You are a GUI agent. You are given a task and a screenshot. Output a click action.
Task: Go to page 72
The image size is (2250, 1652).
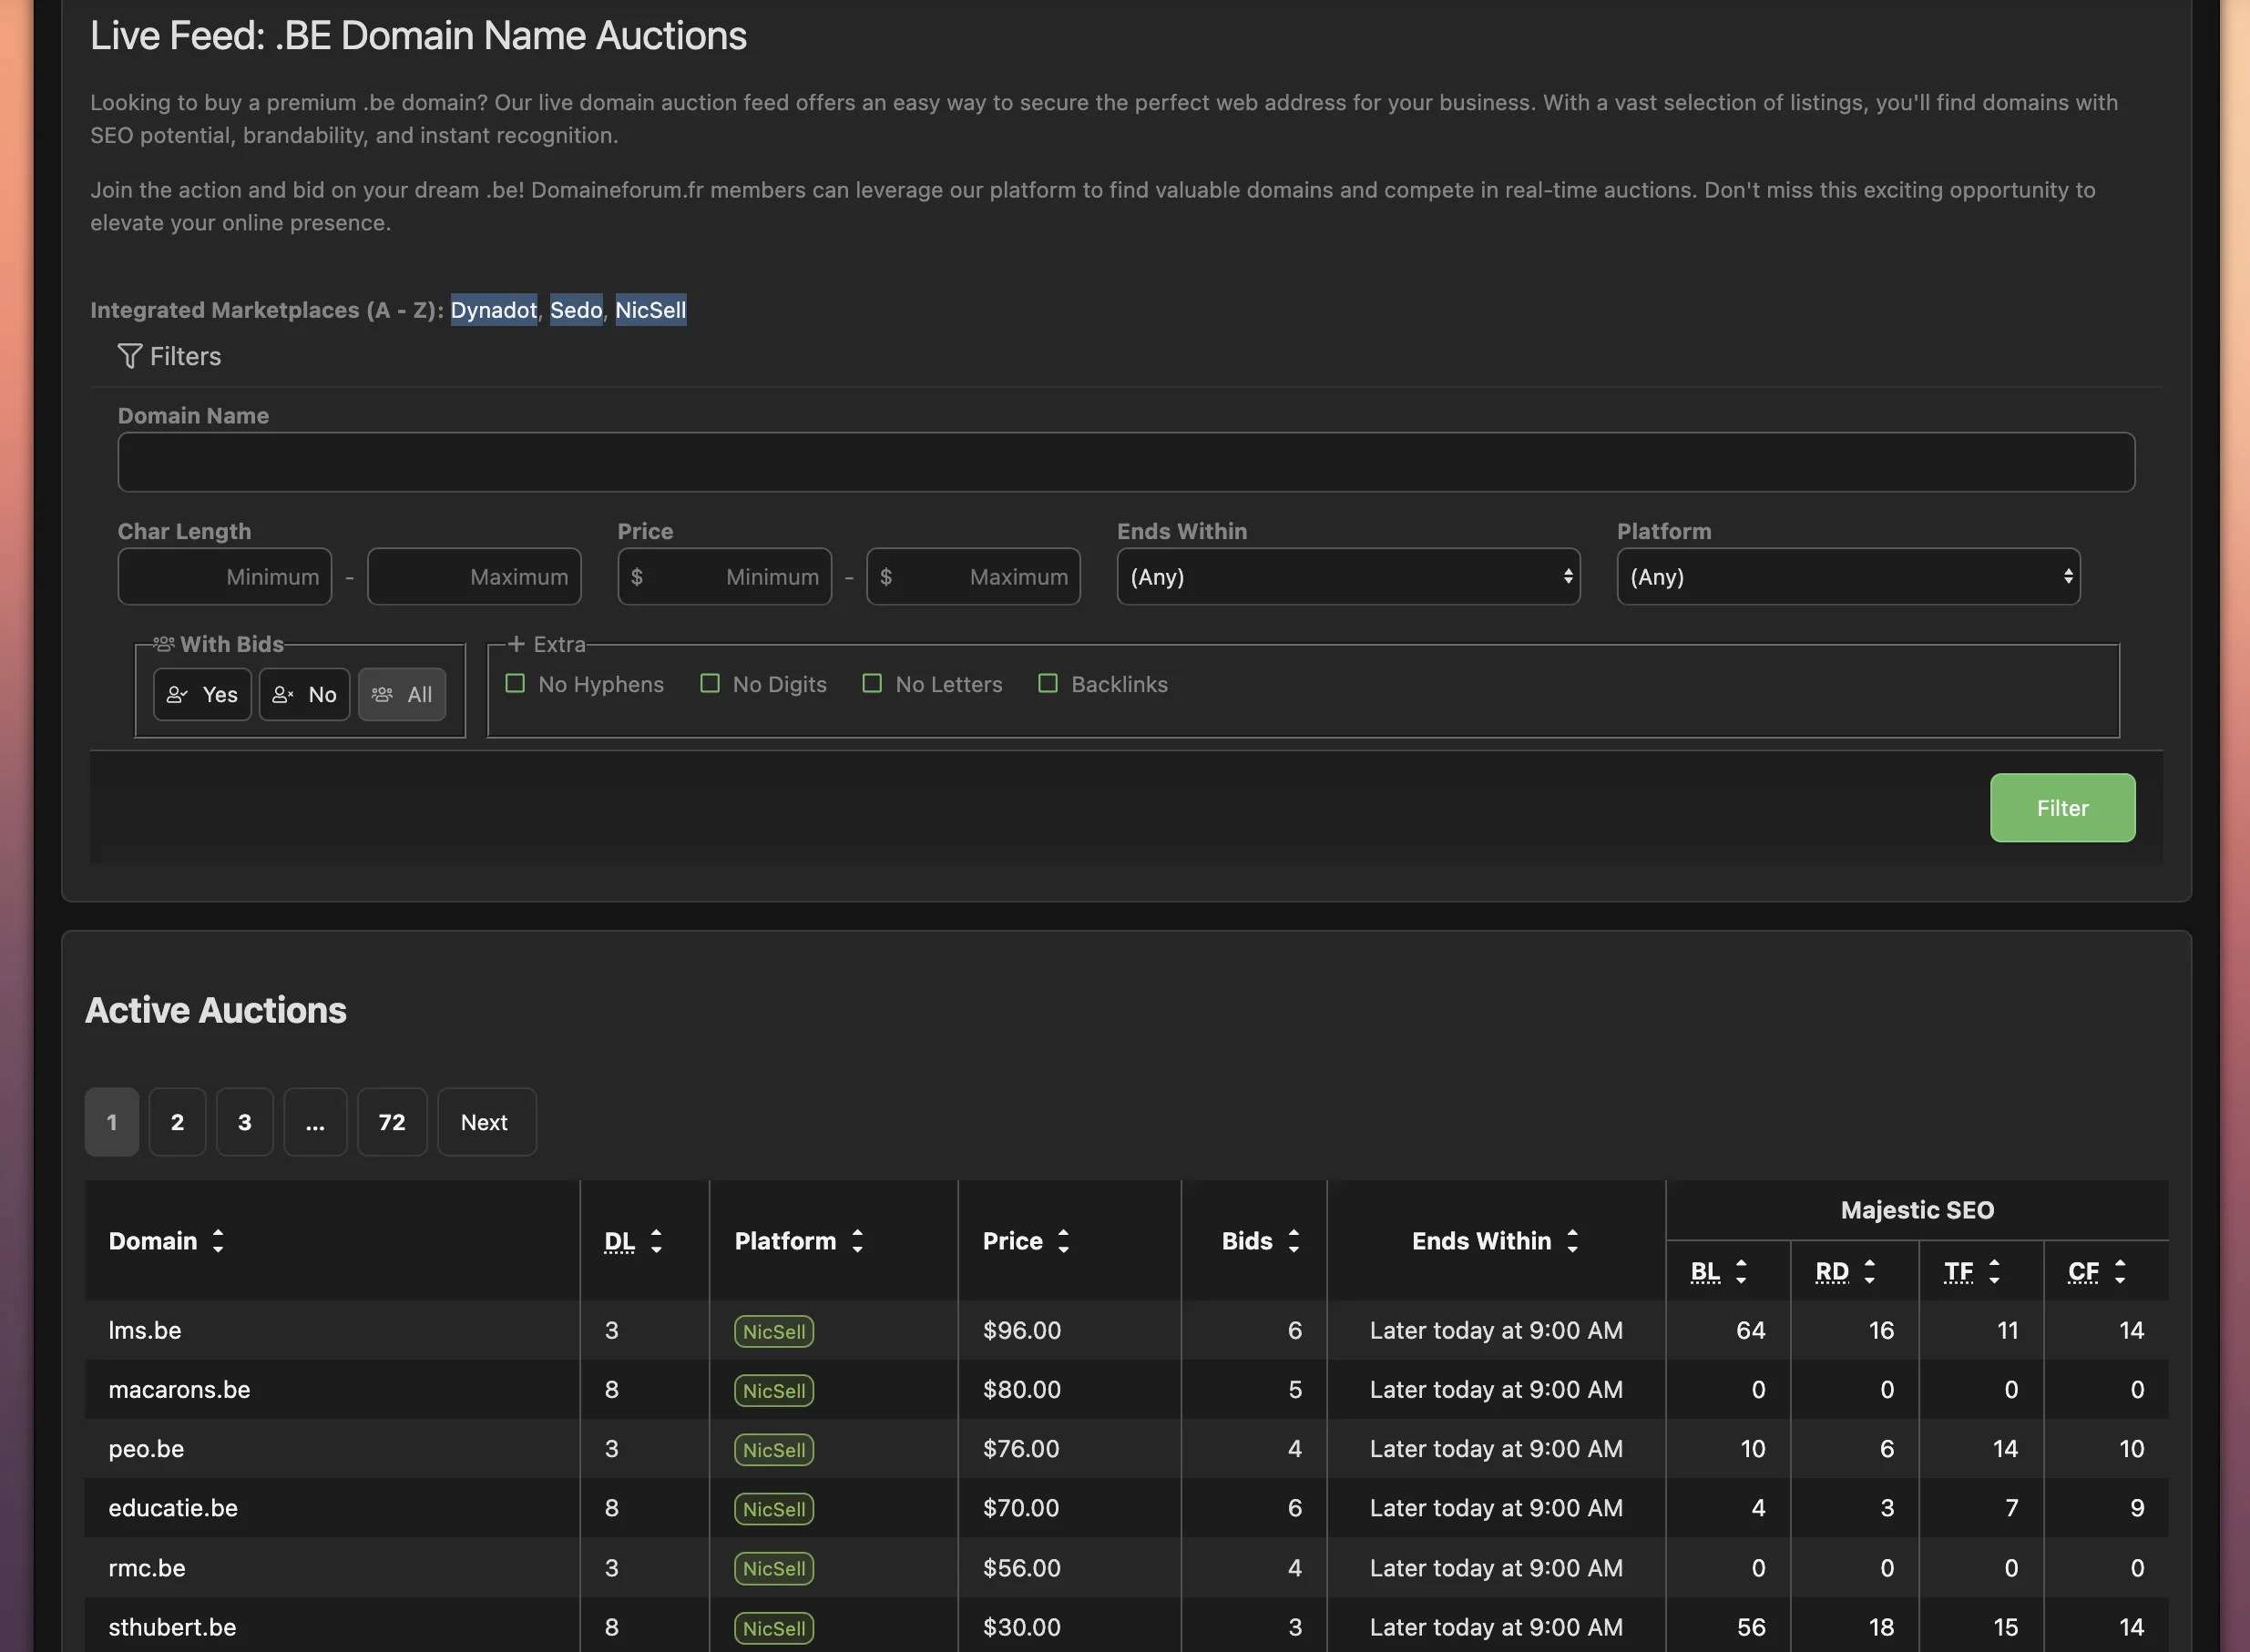392,1122
